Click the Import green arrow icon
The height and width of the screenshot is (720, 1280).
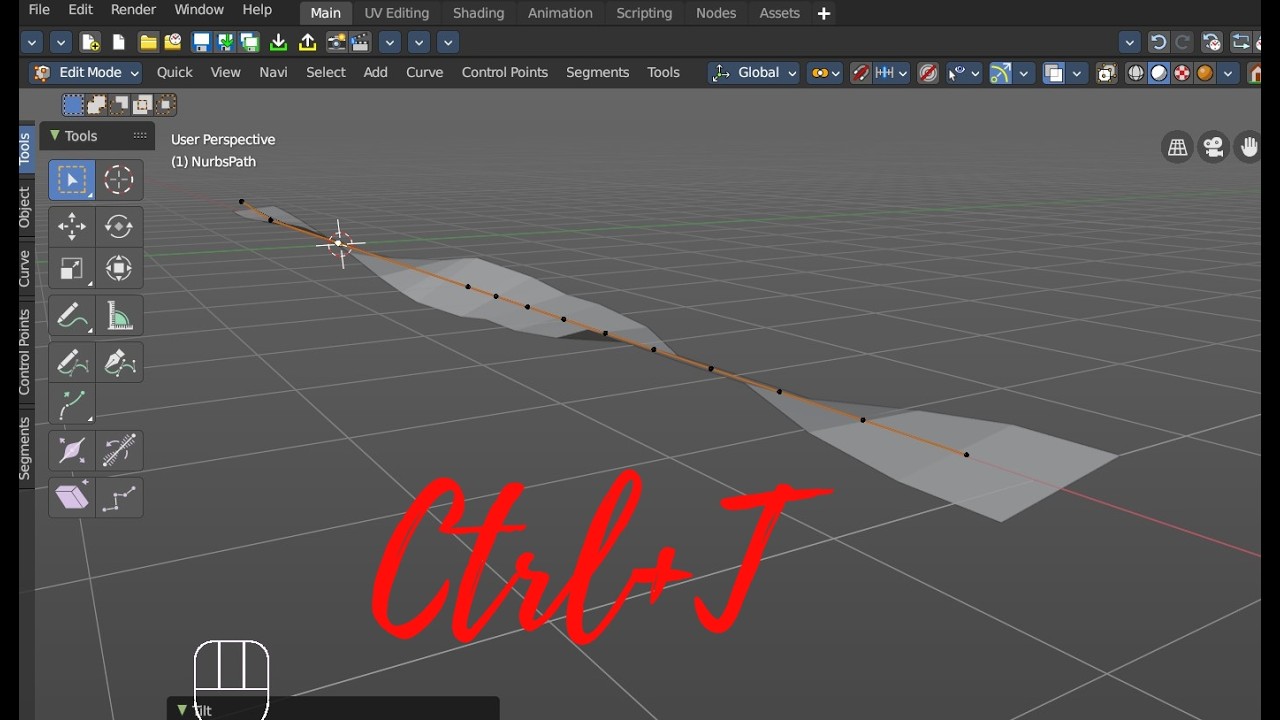tap(279, 42)
